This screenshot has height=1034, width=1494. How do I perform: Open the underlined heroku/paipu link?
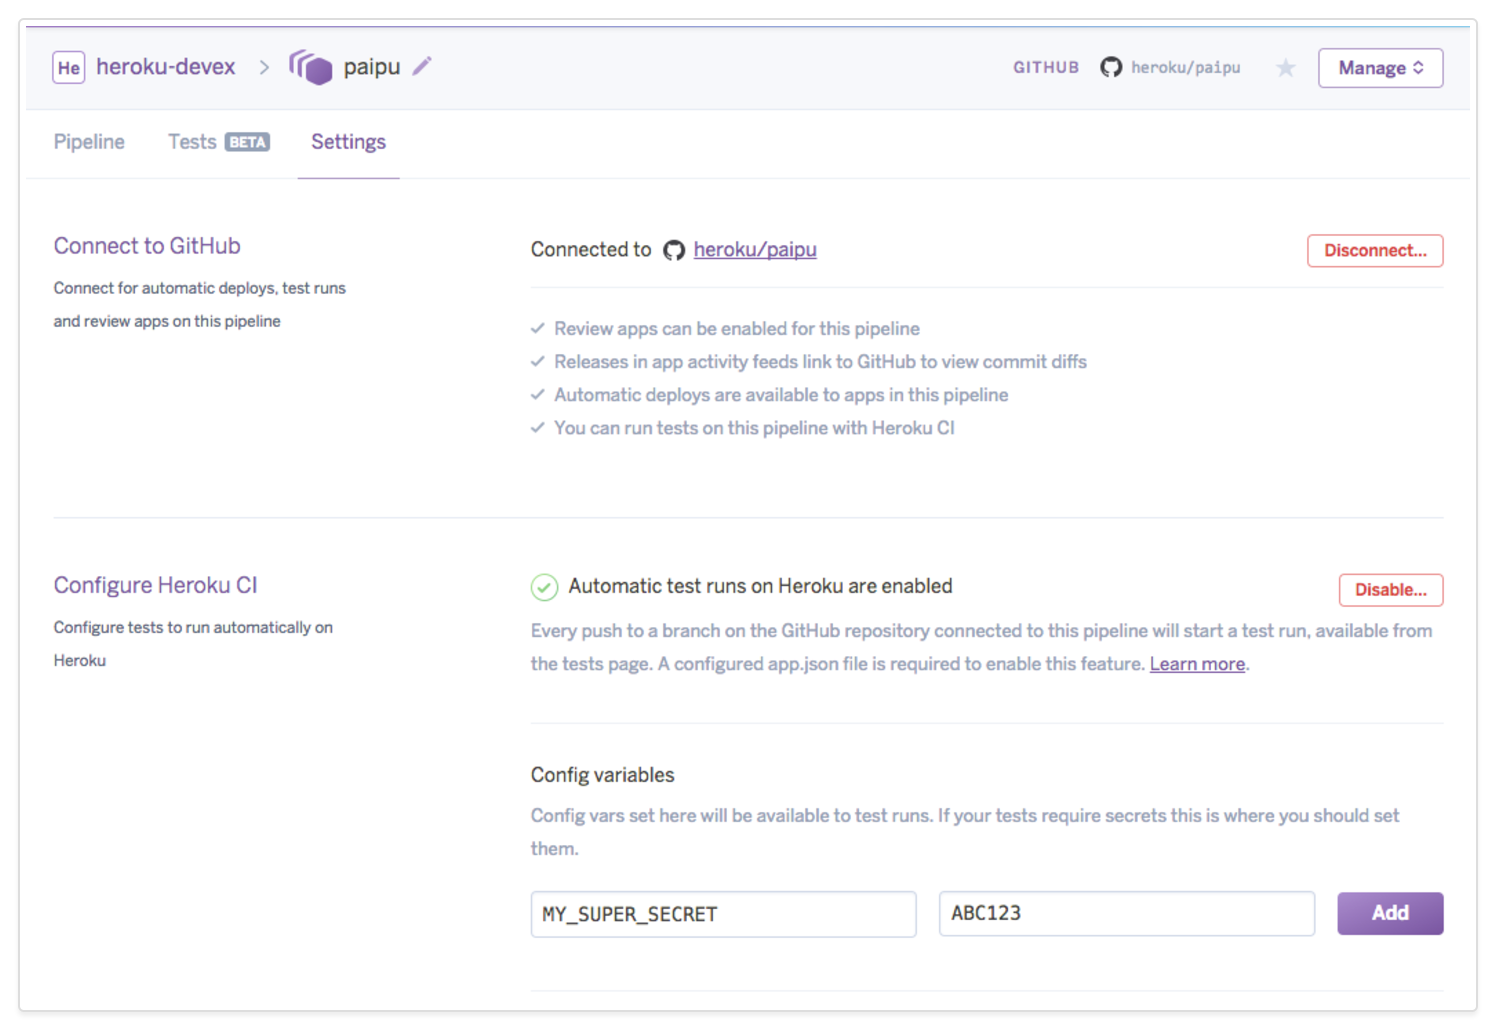[755, 249]
